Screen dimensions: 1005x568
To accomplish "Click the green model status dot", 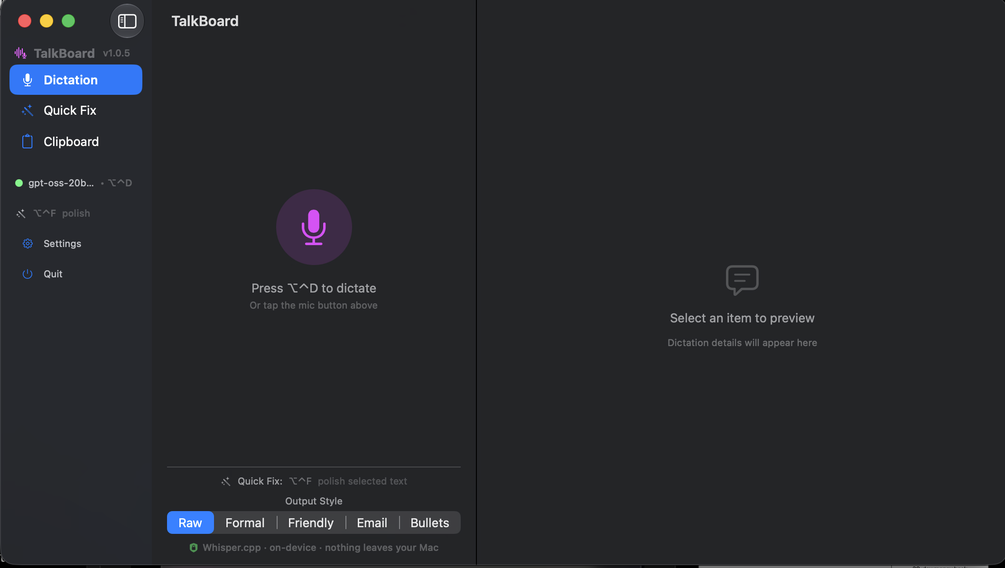I will click(19, 183).
